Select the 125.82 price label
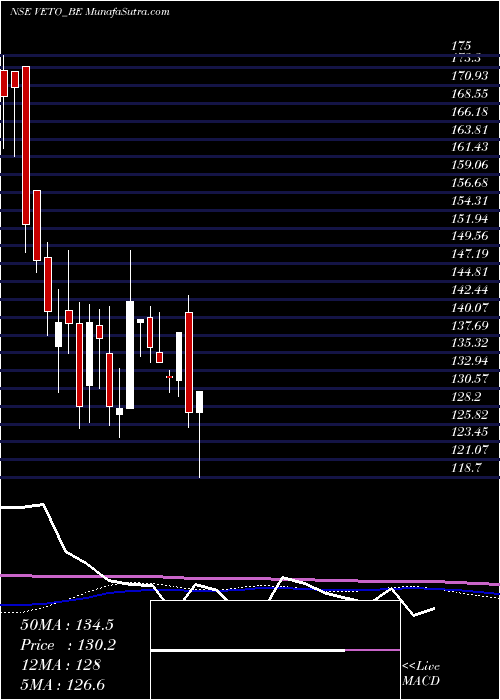Image resolution: width=500 pixels, height=700 pixels. 470,415
